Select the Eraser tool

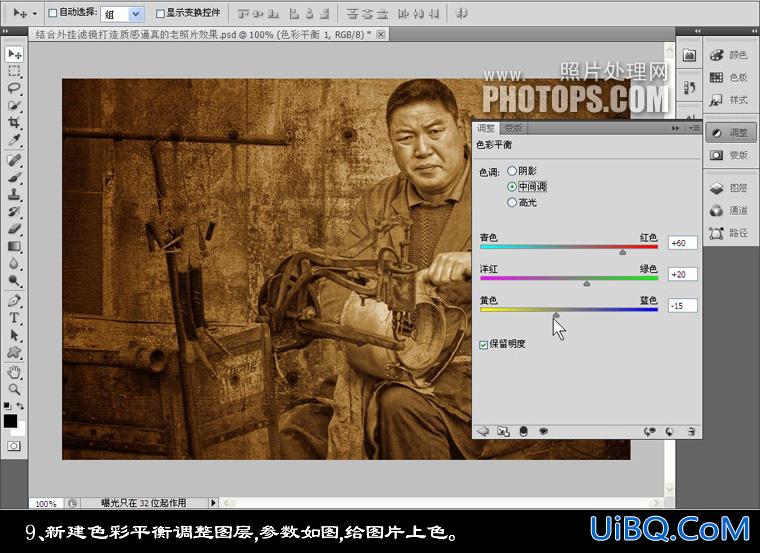14,229
